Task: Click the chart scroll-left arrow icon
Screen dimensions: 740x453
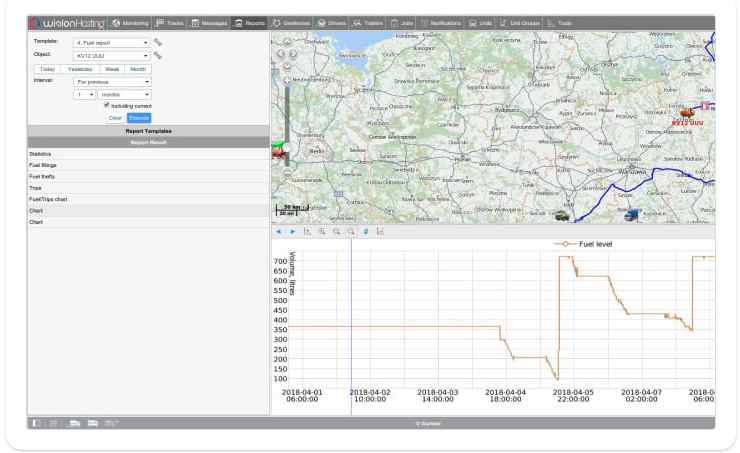Action: coord(279,231)
